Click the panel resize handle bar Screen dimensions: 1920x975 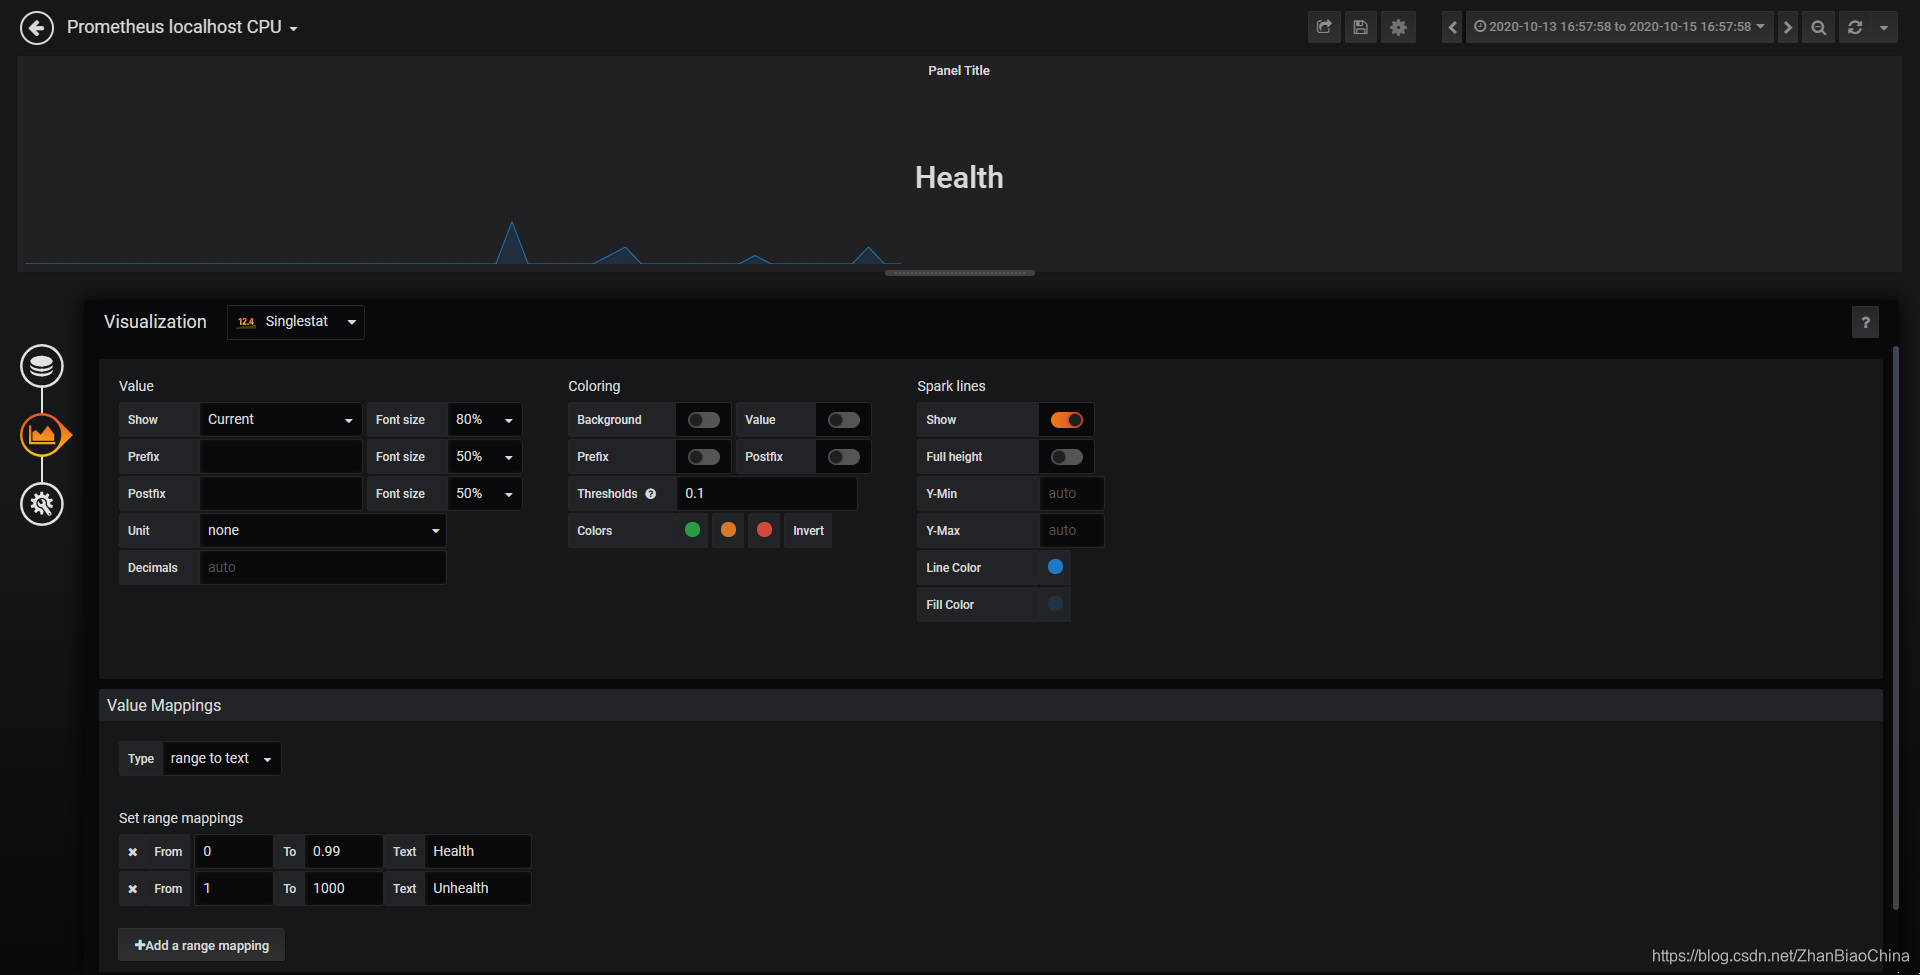[x=960, y=273]
